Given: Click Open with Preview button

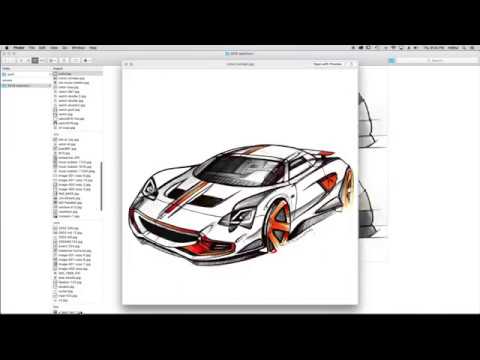Looking at the screenshot, I should [x=328, y=64].
